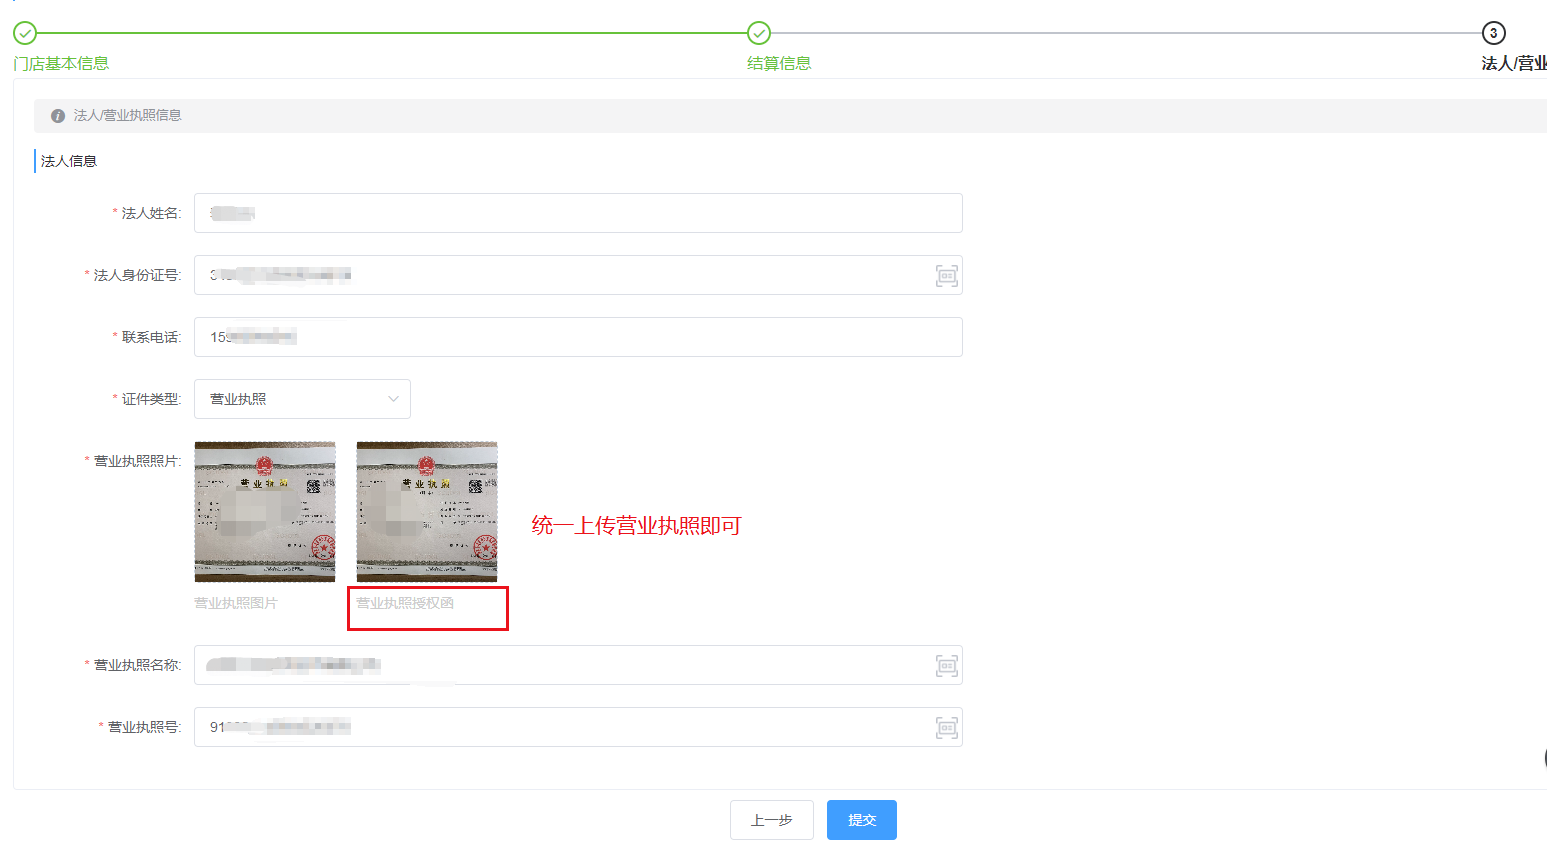Submit the form with 提交 button
1547x849 pixels.
[x=861, y=820]
